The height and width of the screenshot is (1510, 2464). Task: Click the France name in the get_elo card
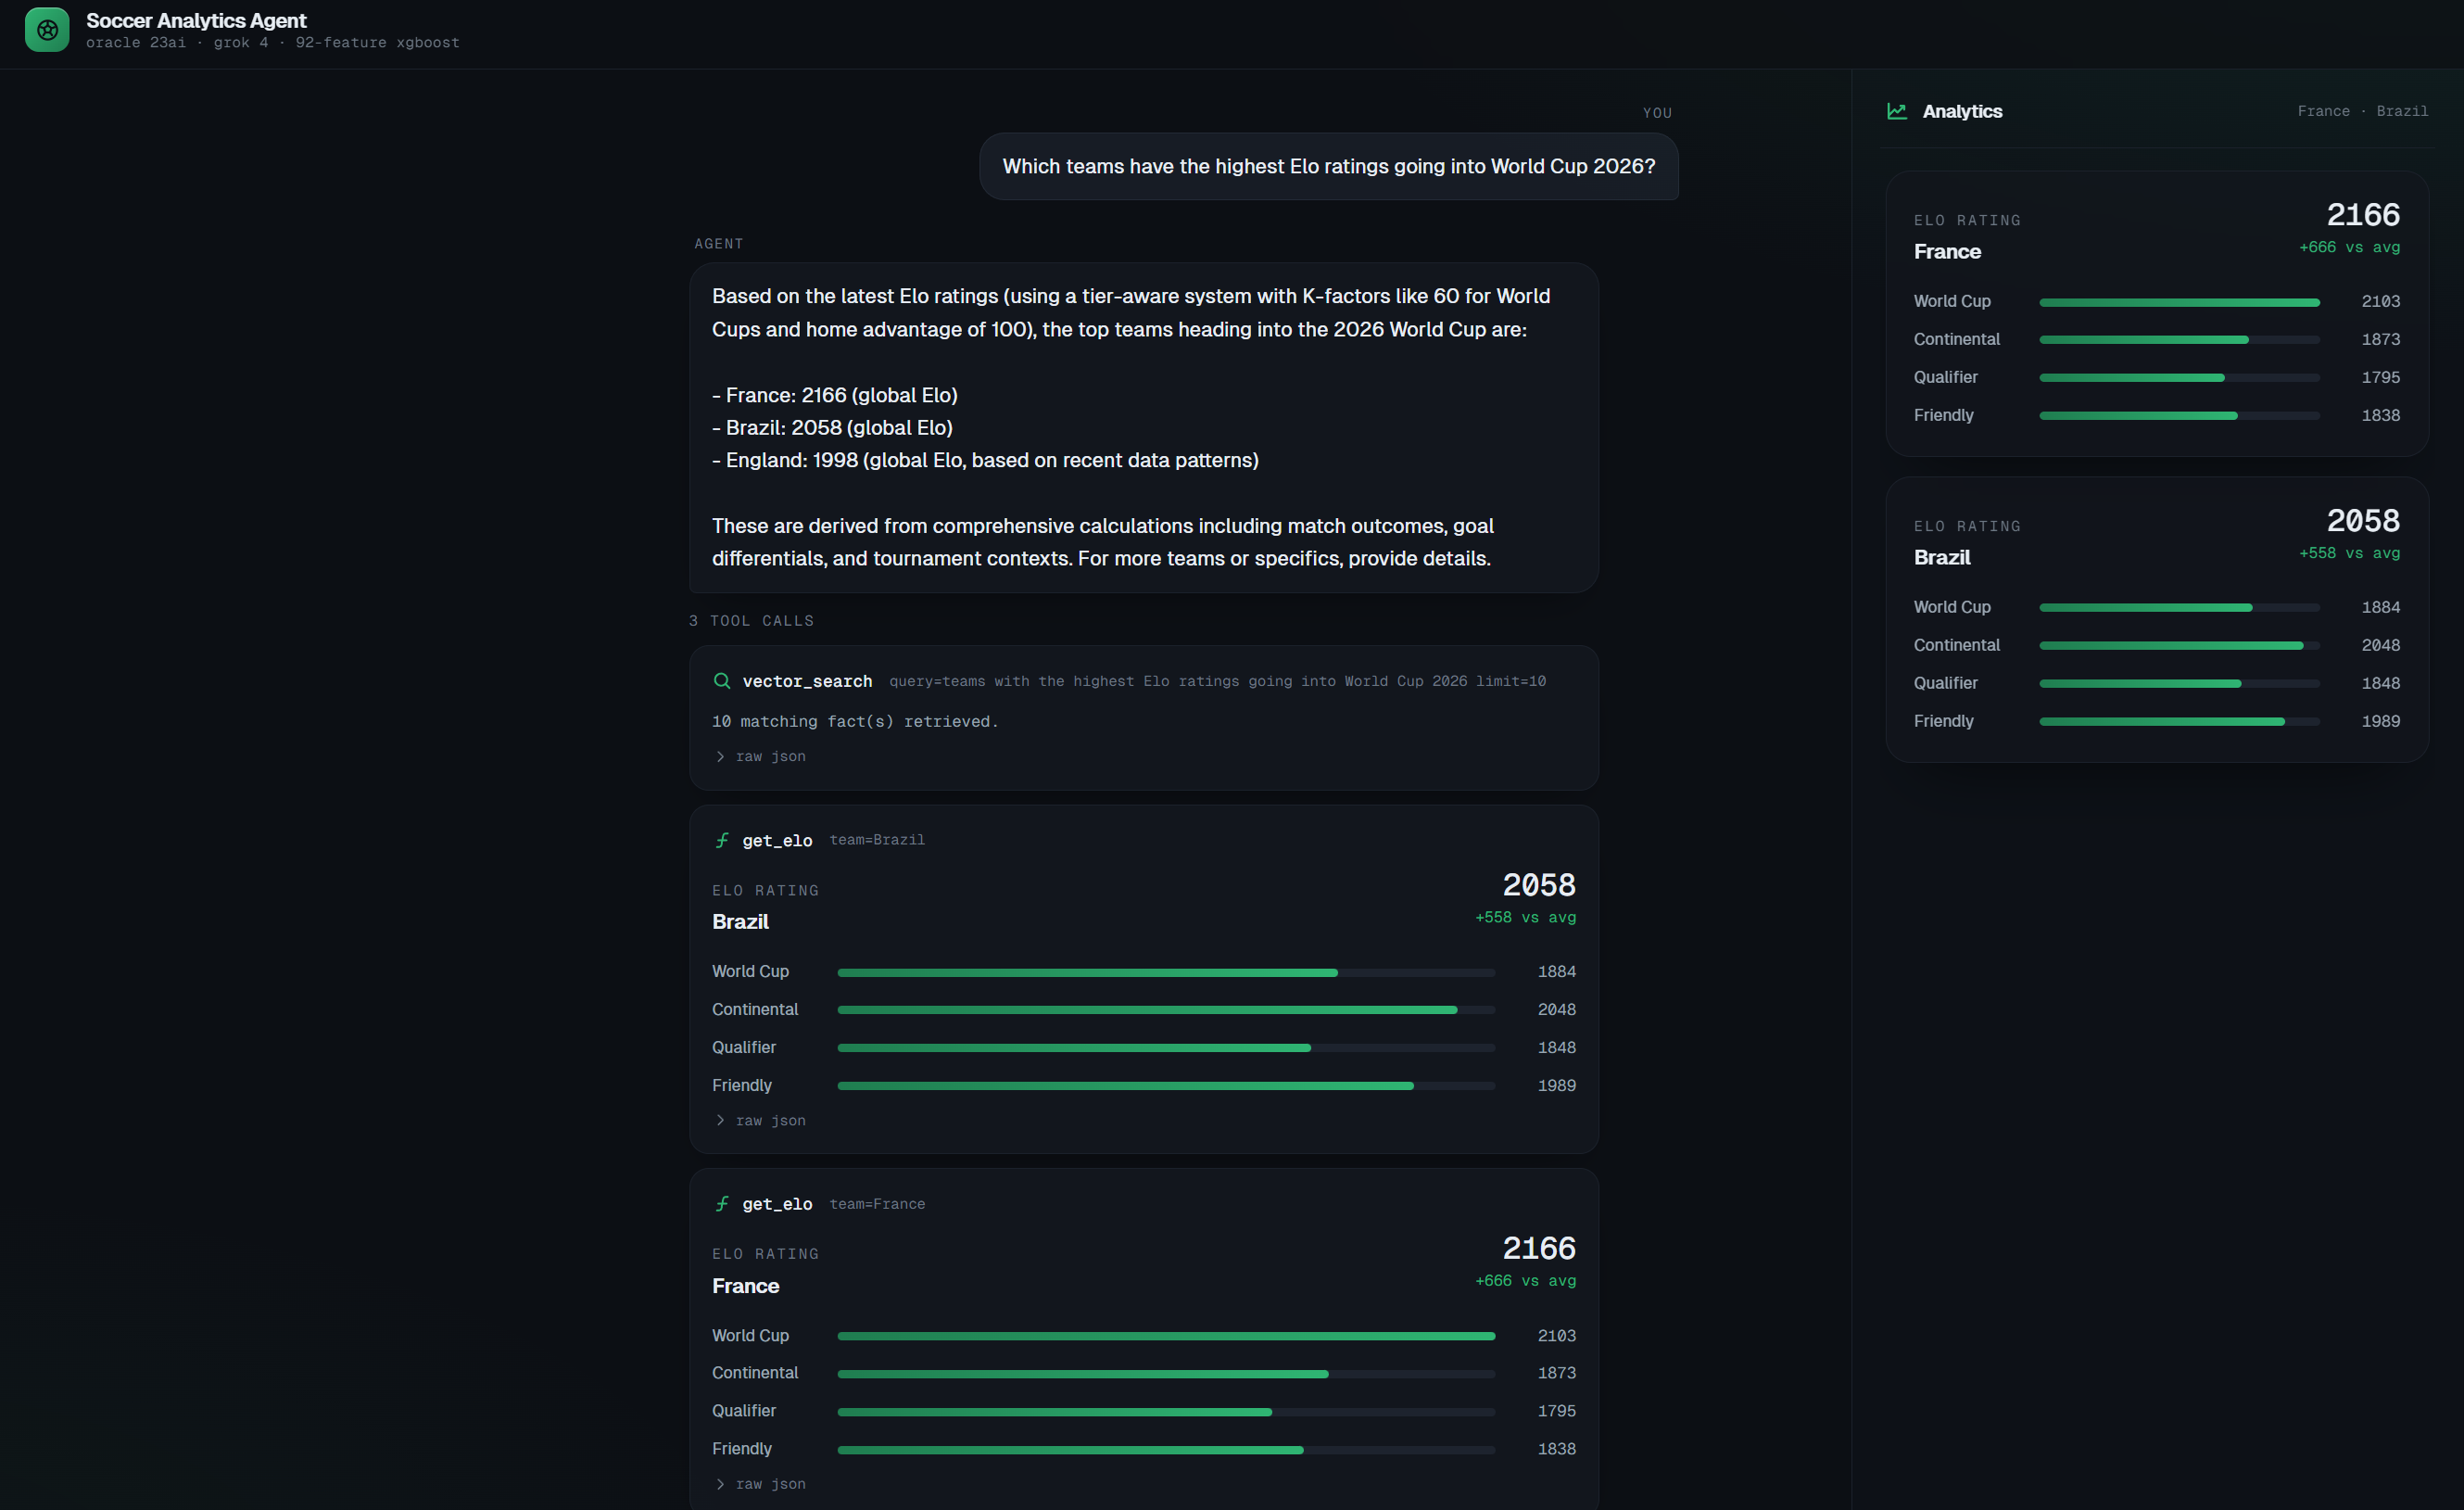point(745,1286)
